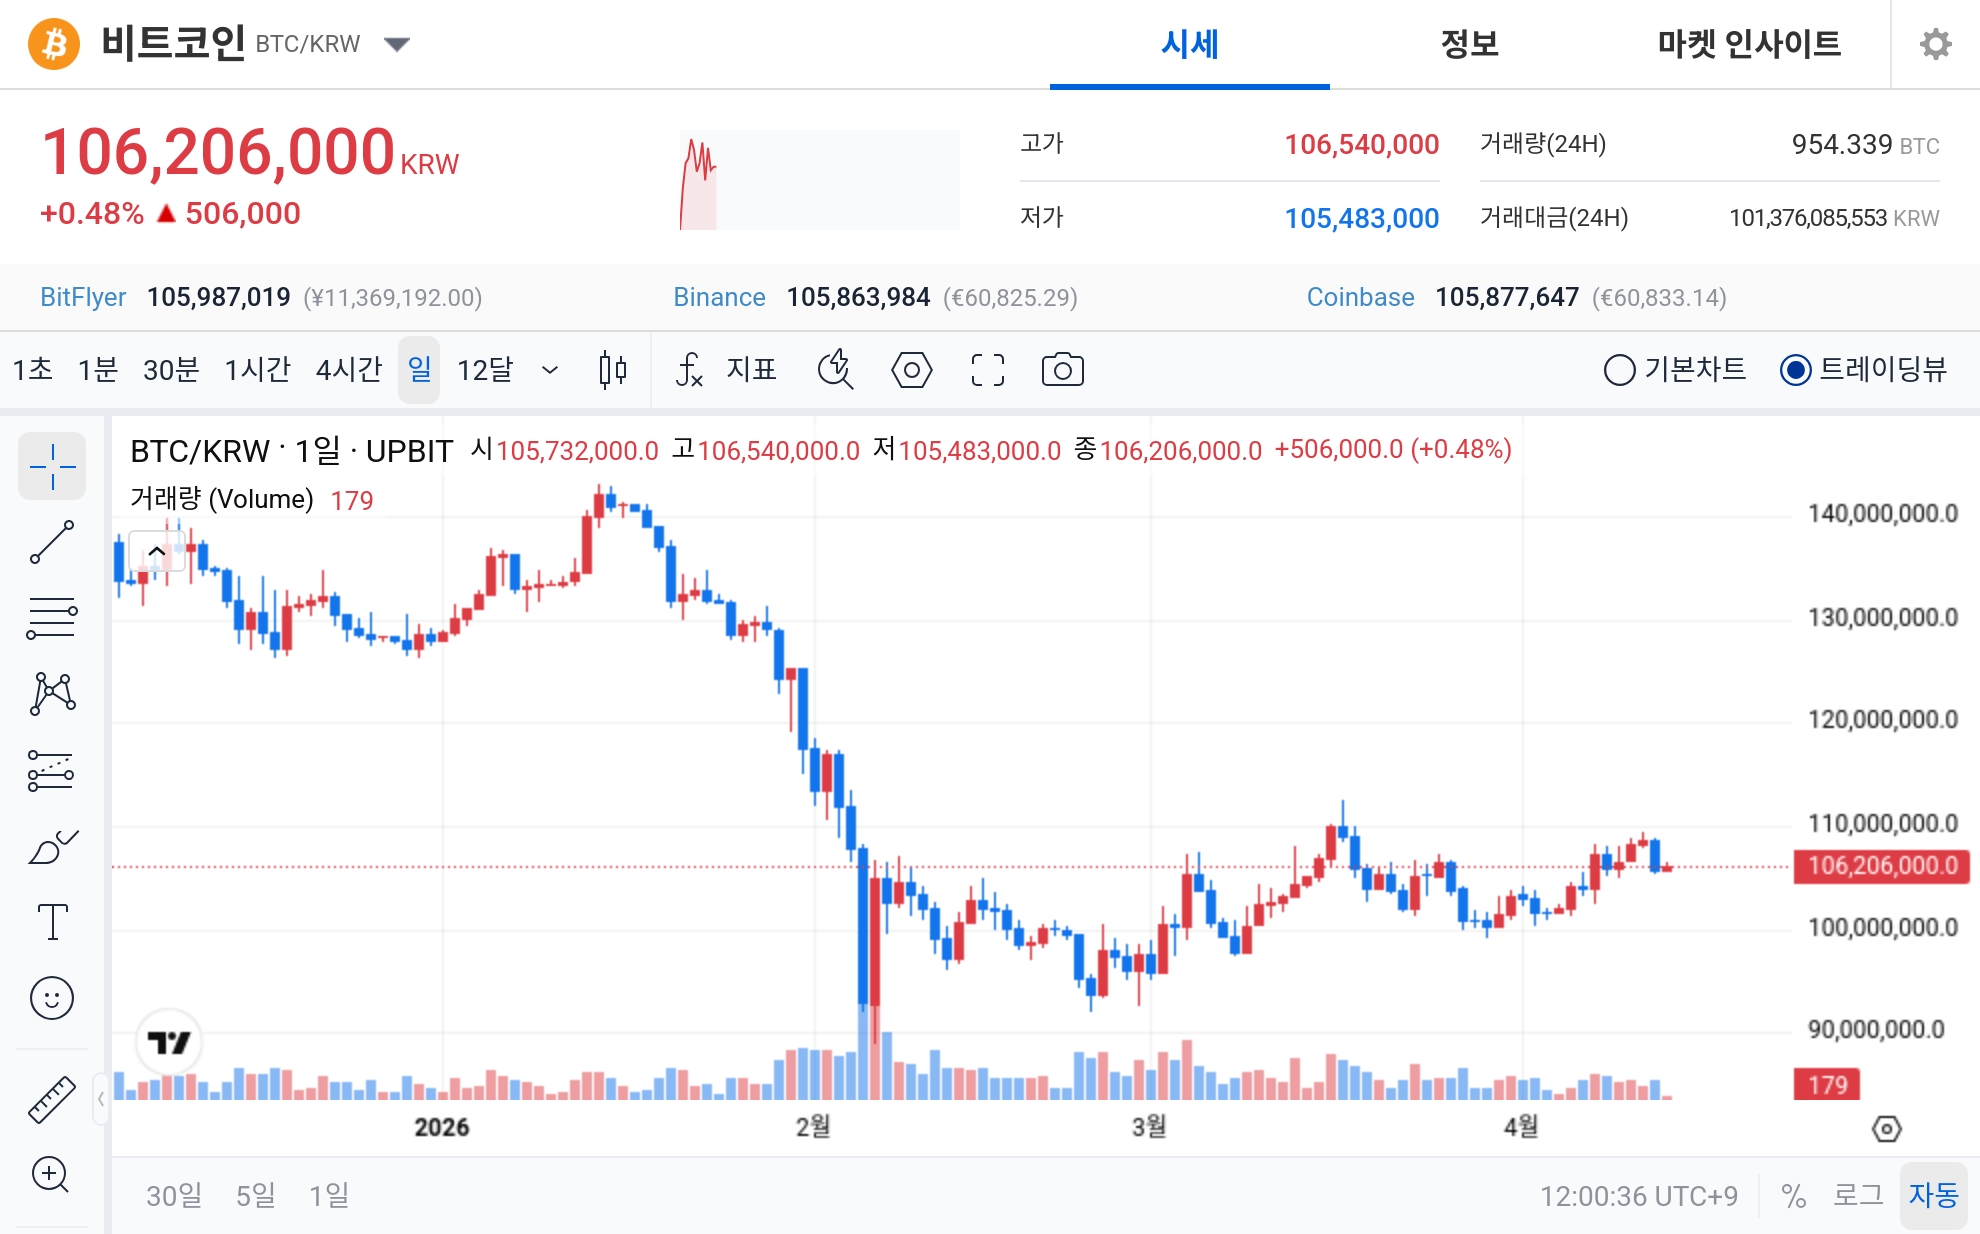The image size is (1980, 1234).
Task: Take a chart snapshot with the camera icon
Action: [1062, 369]
